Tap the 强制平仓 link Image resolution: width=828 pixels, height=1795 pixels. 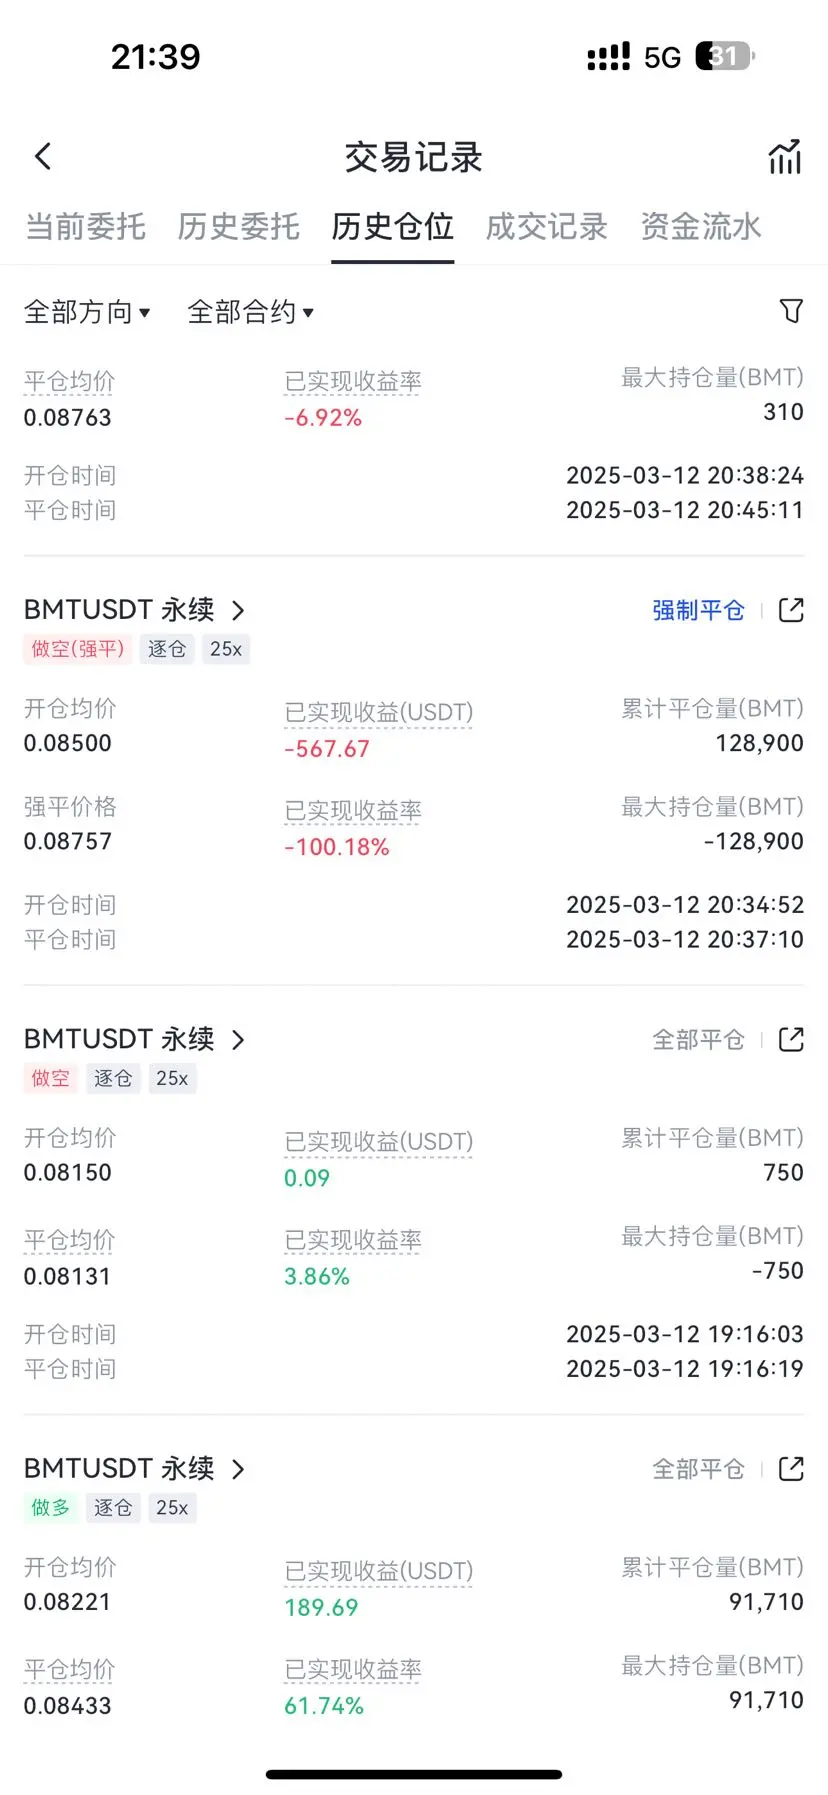[698, 610]
